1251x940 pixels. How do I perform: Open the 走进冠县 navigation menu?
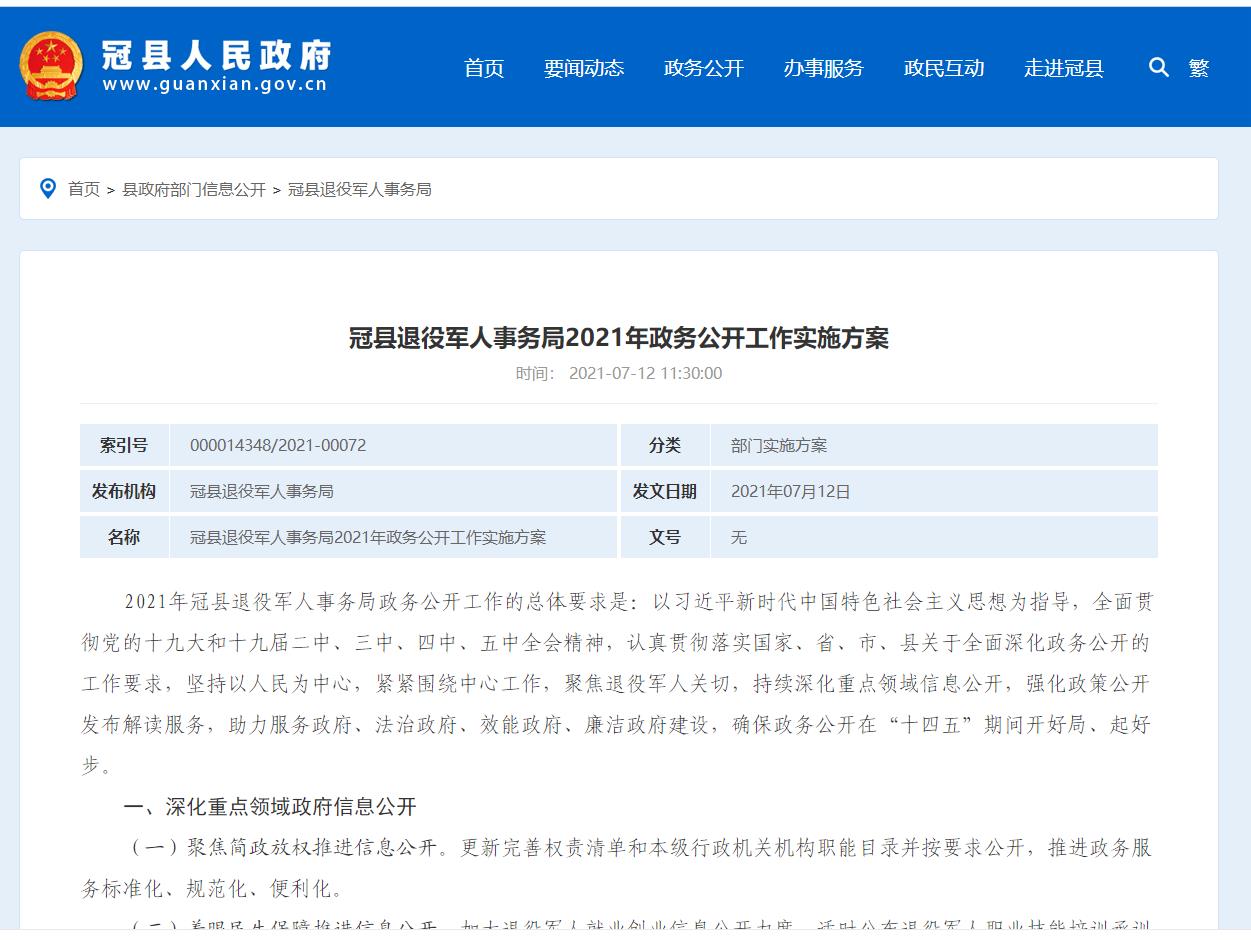[1064, 68]
